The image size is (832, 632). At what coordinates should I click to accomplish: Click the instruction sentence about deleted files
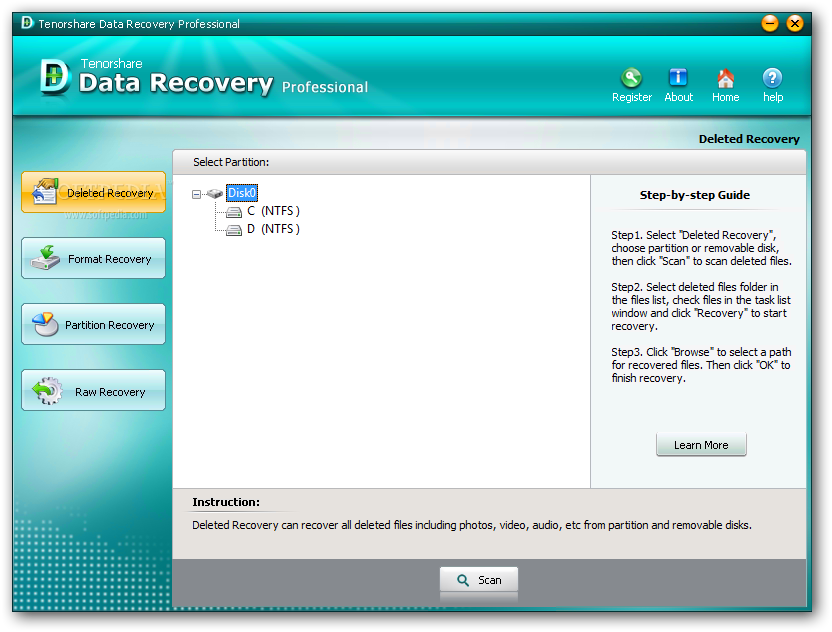click(x=472, y=525)
